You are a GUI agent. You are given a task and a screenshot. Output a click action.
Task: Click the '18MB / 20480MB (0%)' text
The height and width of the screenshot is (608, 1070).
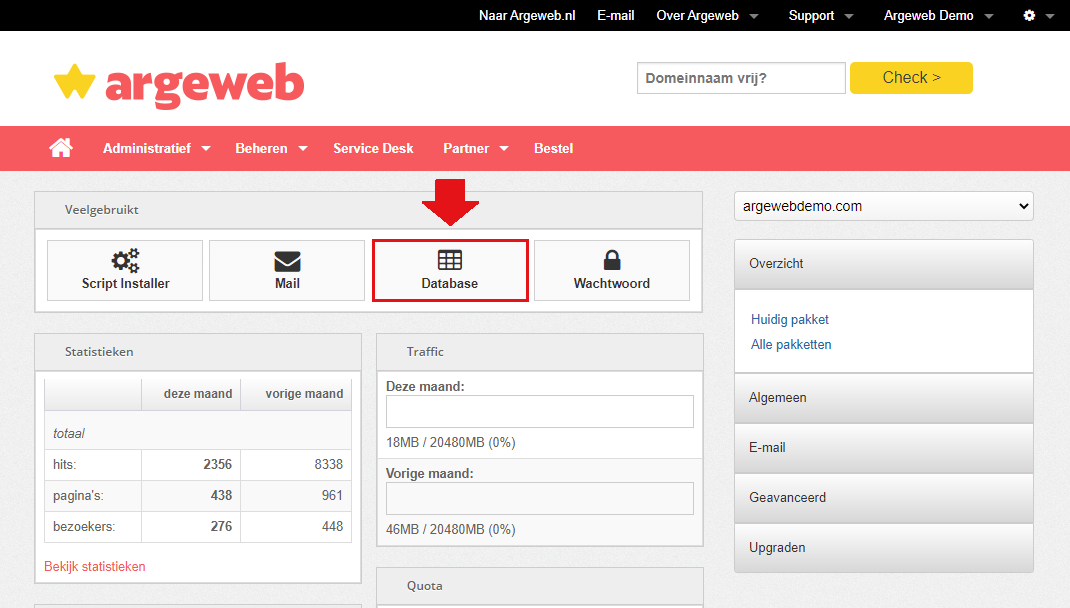coord(450,442)
